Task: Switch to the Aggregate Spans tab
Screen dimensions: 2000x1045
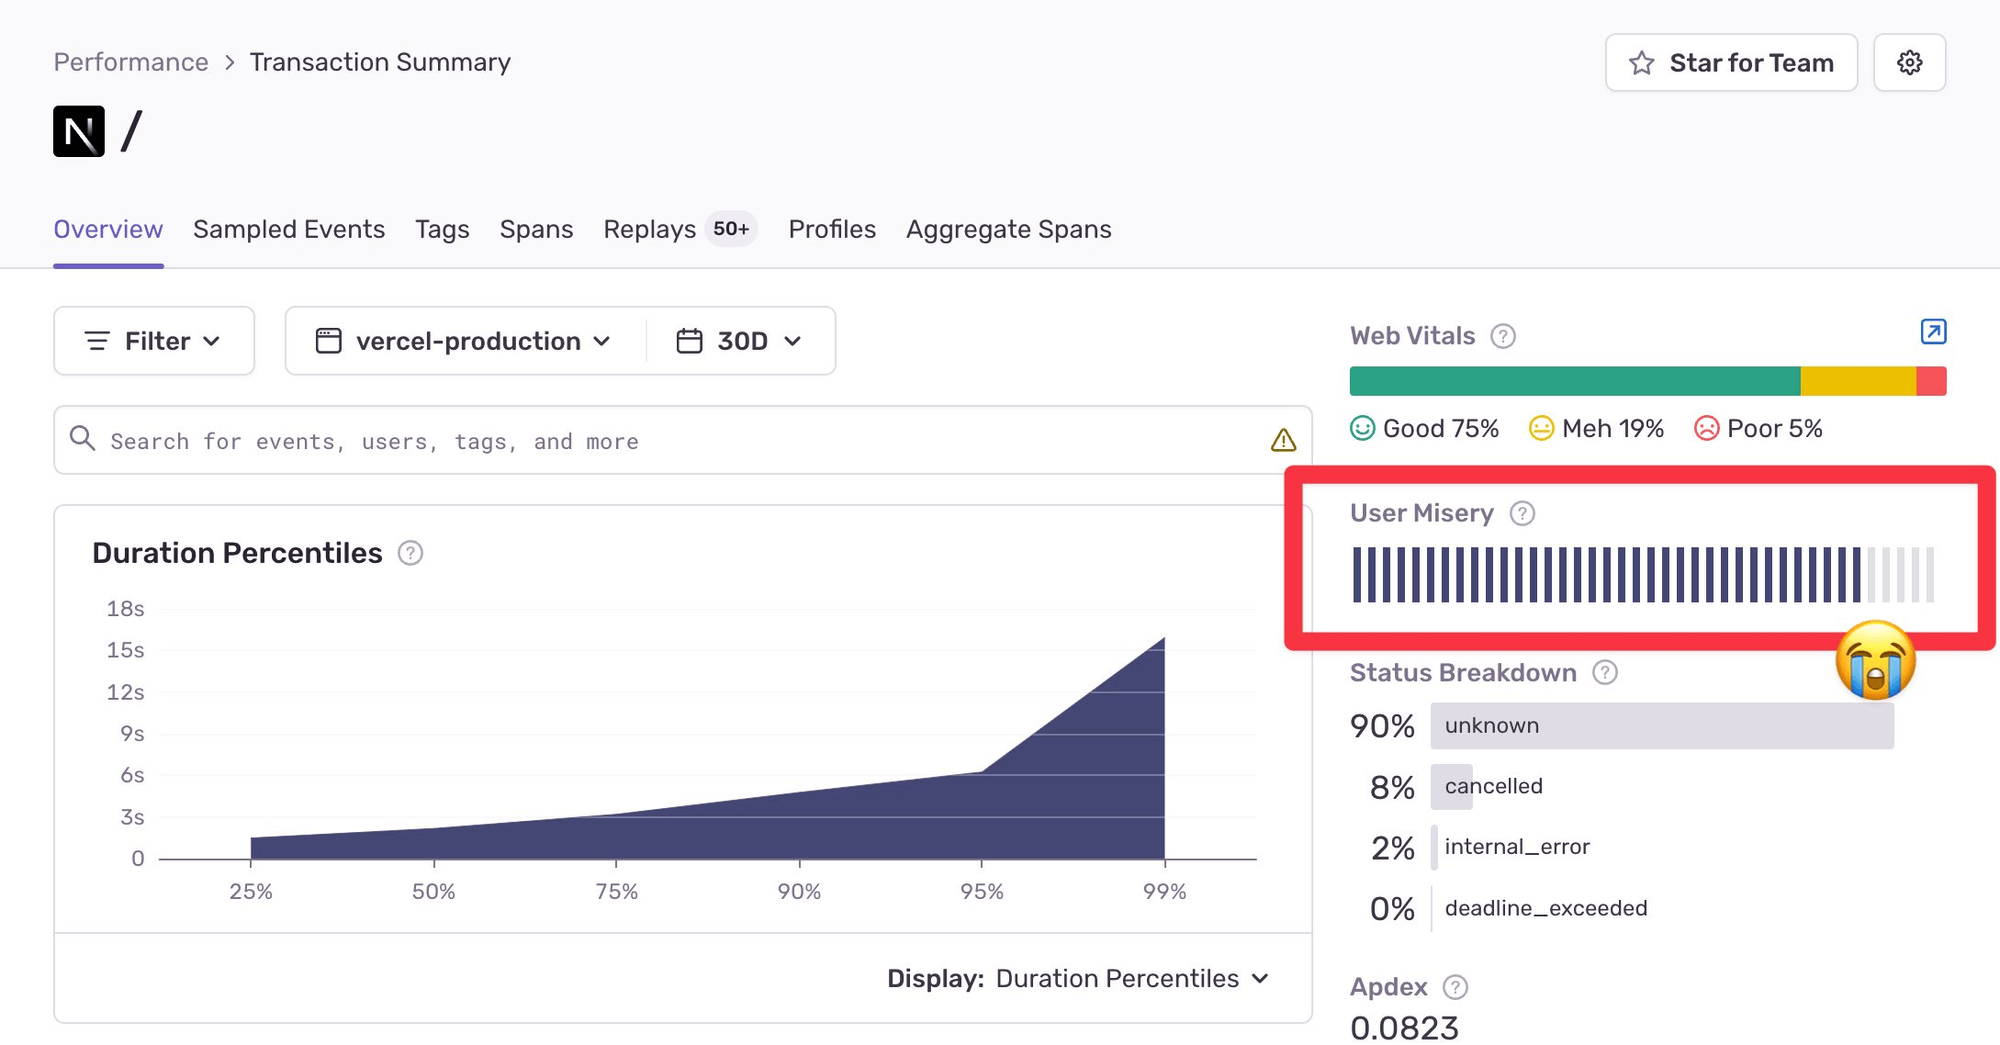Action: coord(1008,230)
